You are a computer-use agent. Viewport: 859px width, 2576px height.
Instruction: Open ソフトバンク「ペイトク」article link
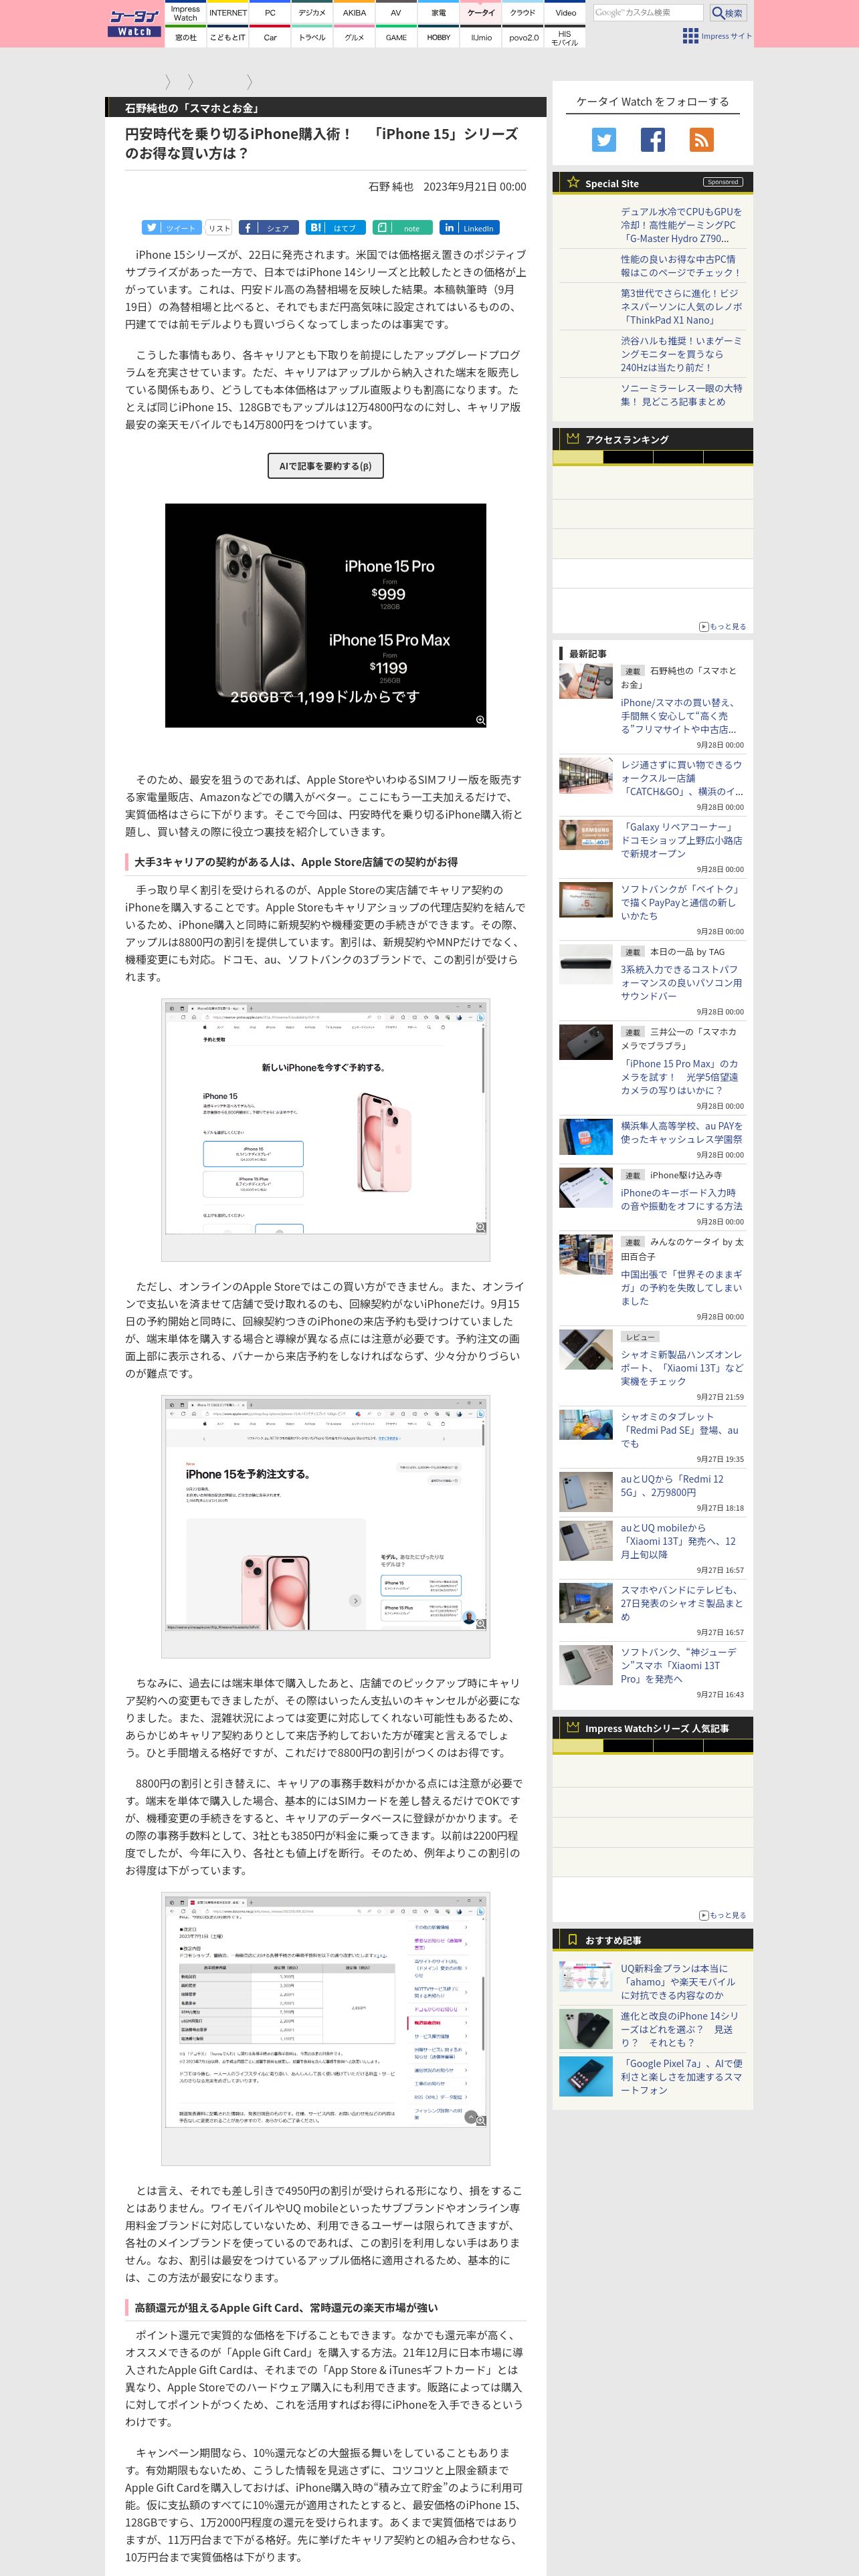coord(681,902)
